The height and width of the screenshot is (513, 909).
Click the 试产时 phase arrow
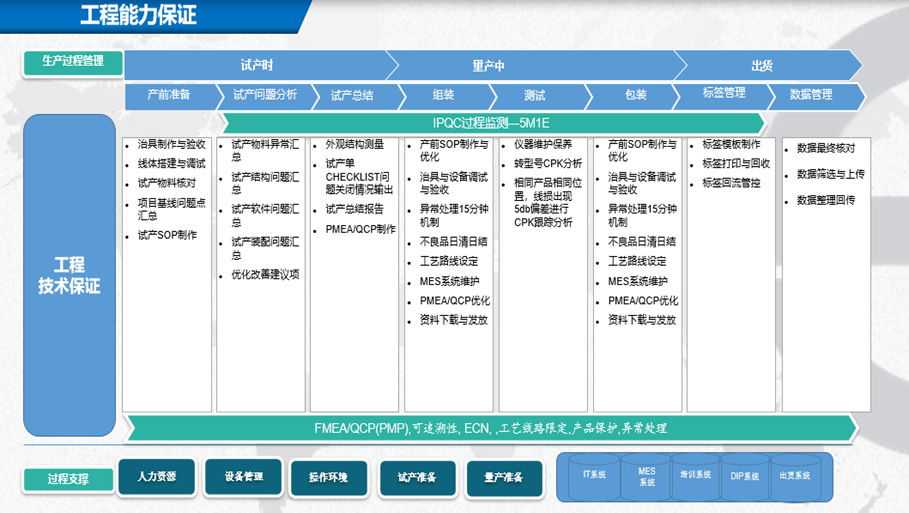(x=257, y=66)
